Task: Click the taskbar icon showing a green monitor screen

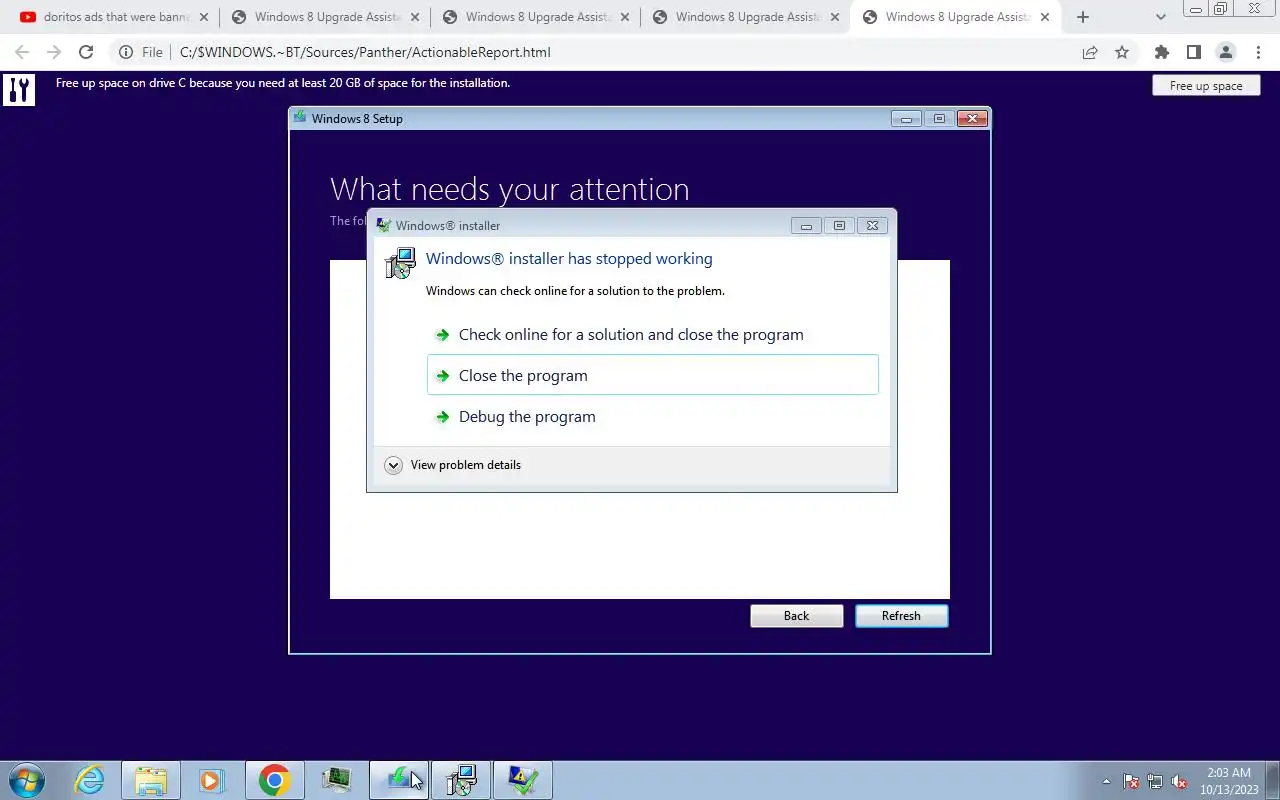Action: click(337, 780)
